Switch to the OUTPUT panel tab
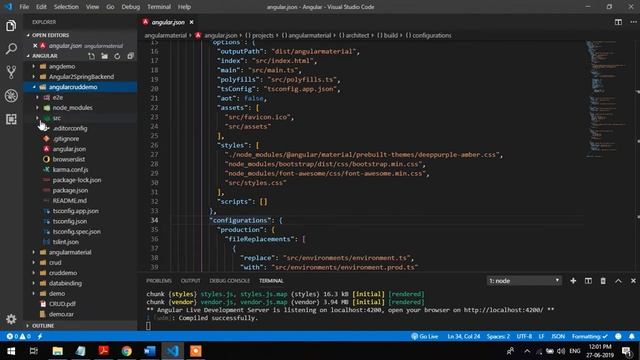The width and height of the screenshot is (640, 360). 191,281
